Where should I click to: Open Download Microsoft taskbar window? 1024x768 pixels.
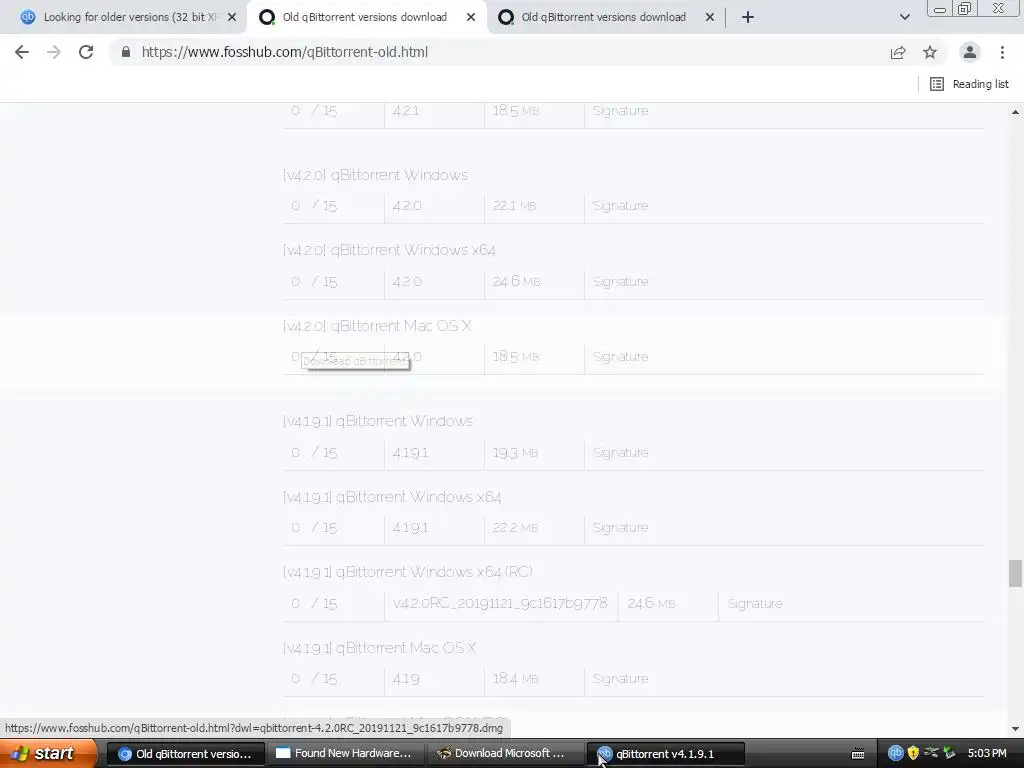(x=505, y=754)
